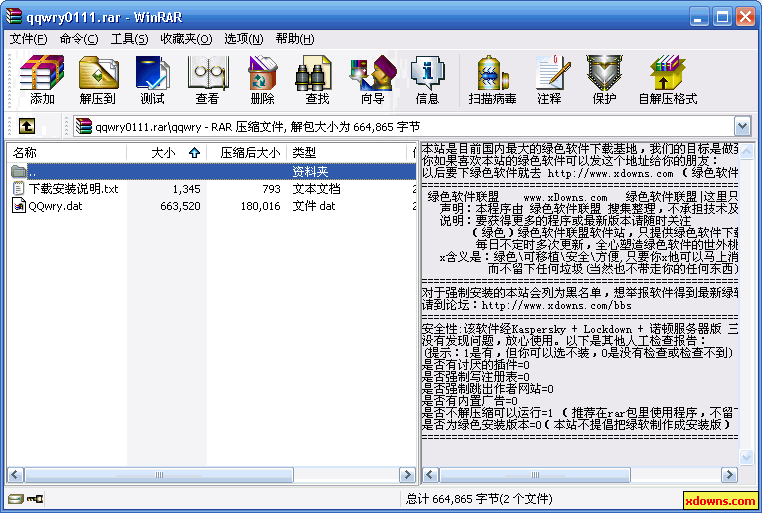Open the 选项(N) menu

[243, 39]
